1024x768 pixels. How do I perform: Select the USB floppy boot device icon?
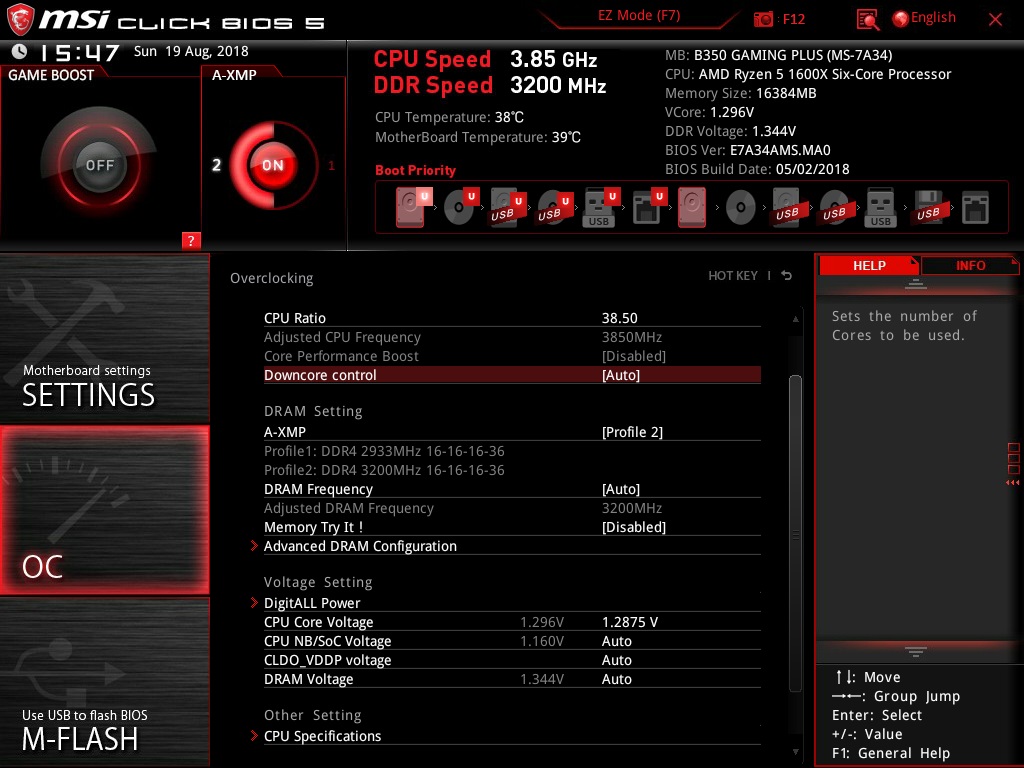(x=929, y=208)
